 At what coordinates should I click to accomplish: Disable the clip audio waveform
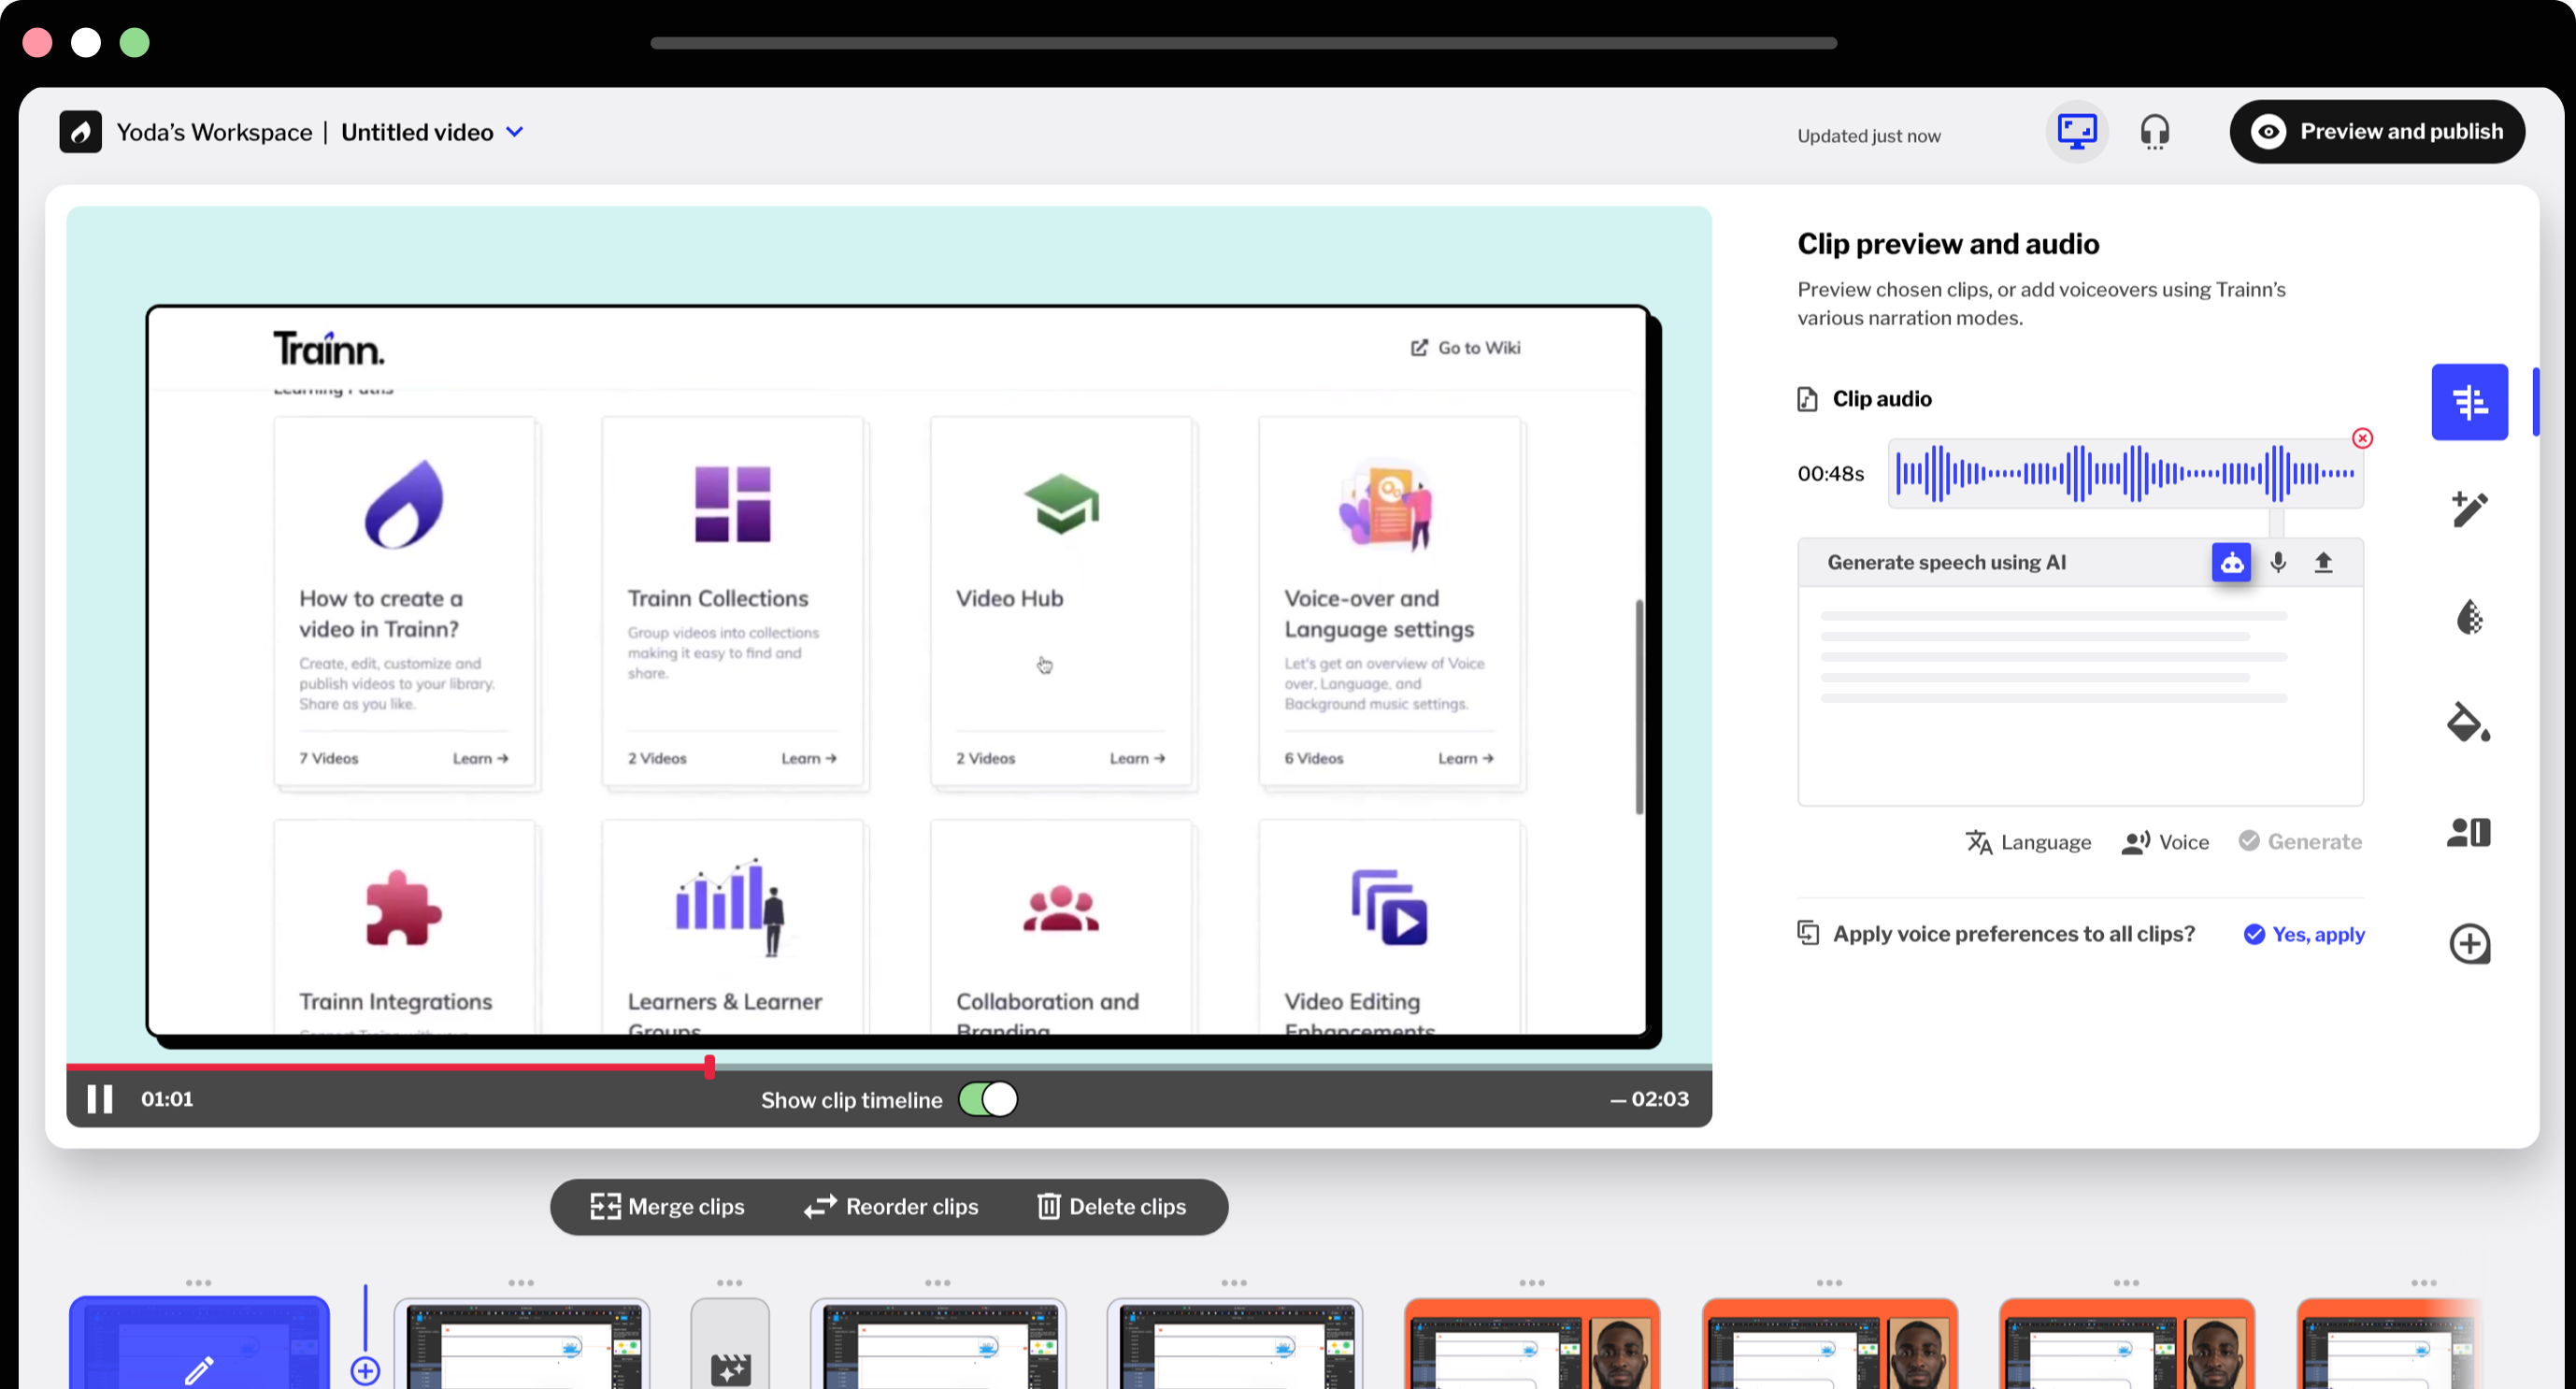click(2360, 437)
